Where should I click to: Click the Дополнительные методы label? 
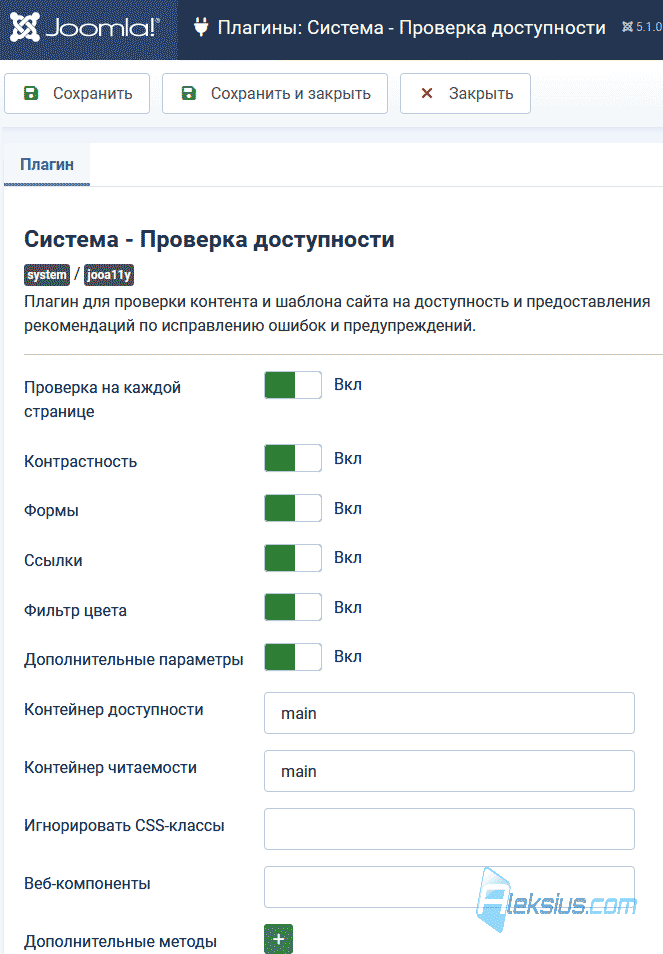coord(120,942)
